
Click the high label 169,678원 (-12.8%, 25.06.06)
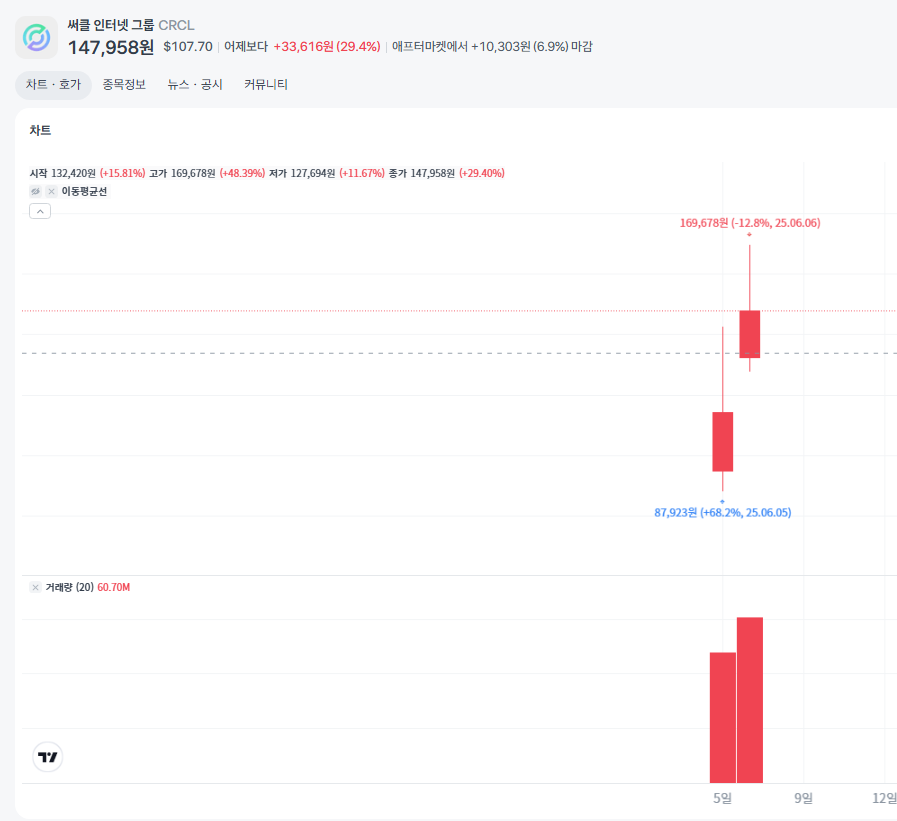pos(750,223)
